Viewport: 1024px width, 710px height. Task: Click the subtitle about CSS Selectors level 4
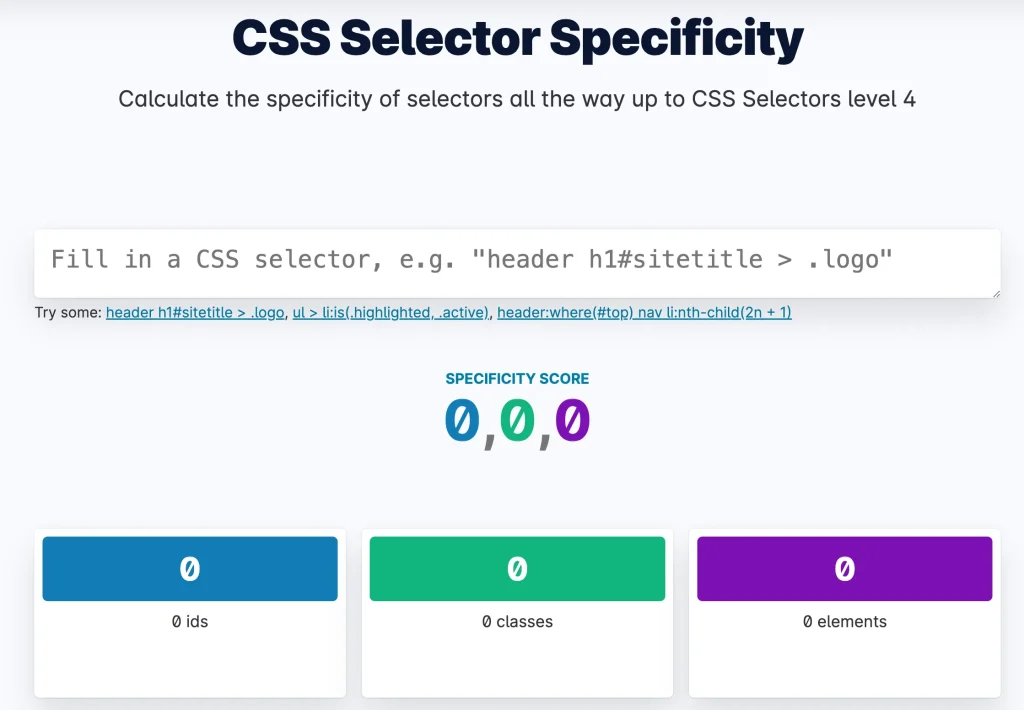point(517,99)
